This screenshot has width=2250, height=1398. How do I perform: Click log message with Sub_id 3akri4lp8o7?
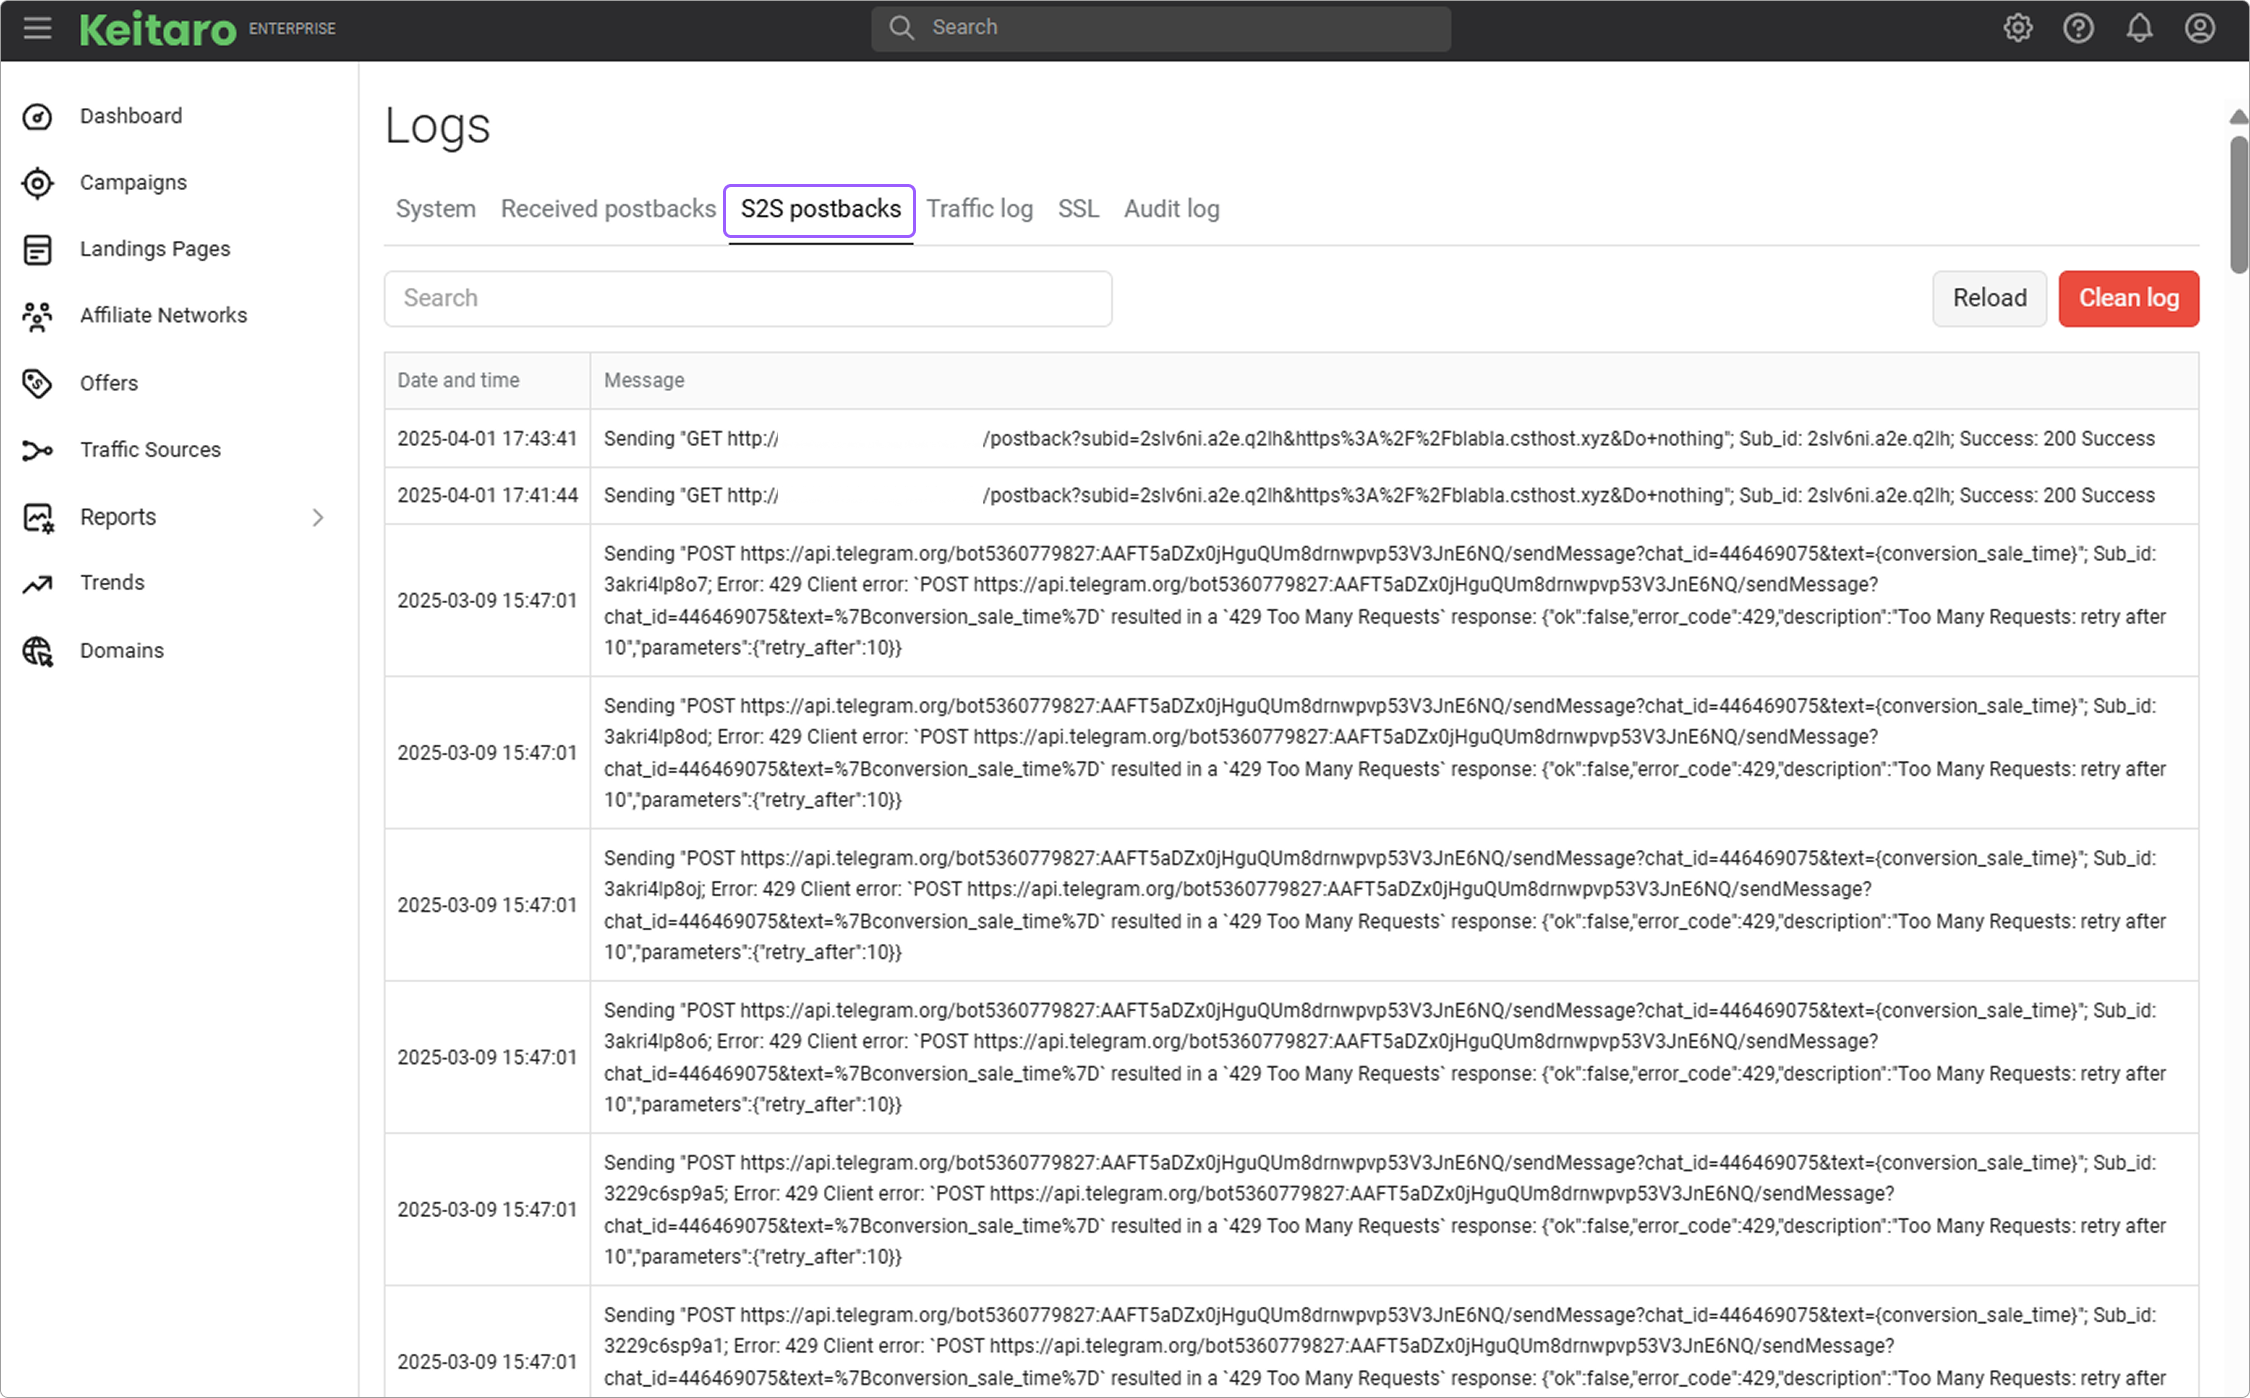tap(1385, 601)
